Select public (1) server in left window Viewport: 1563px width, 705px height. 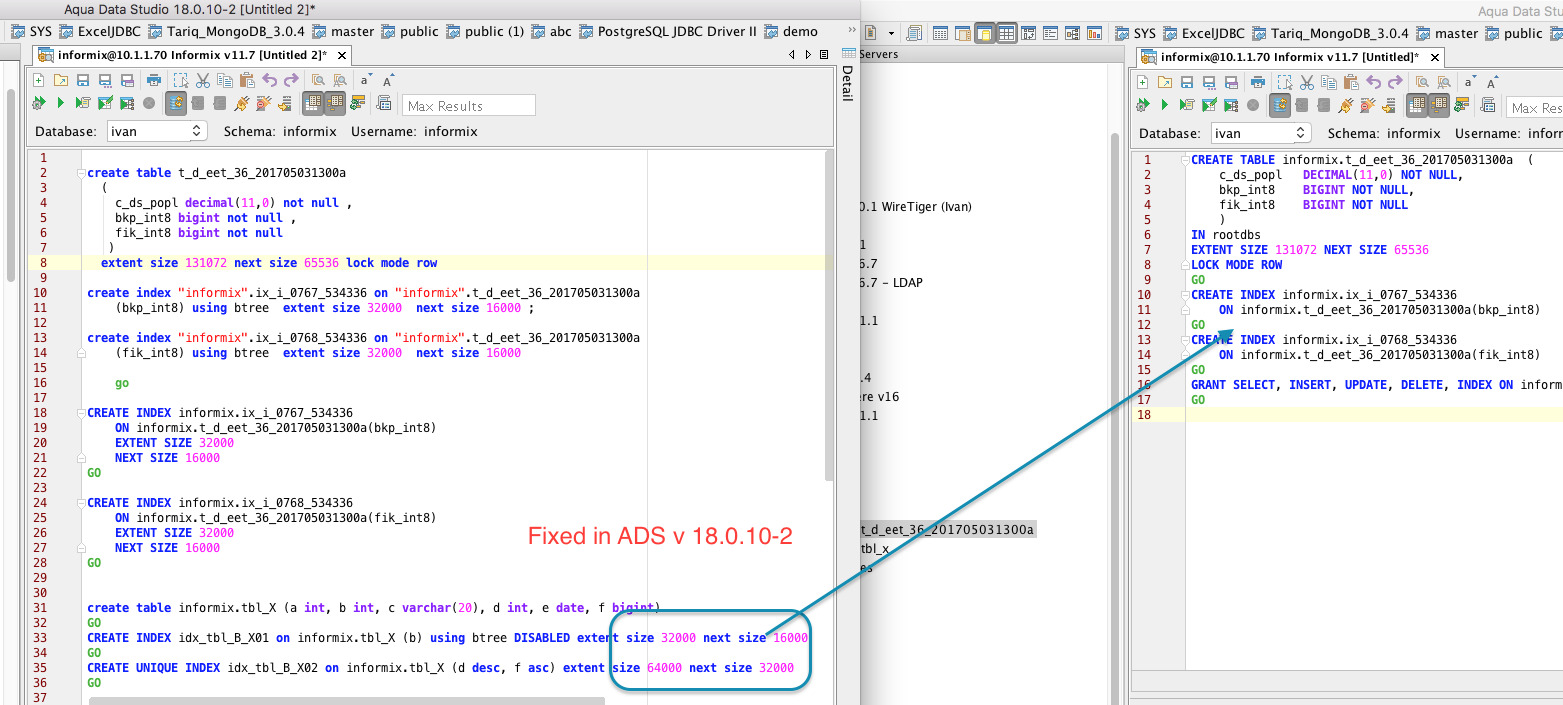point(485,31)
